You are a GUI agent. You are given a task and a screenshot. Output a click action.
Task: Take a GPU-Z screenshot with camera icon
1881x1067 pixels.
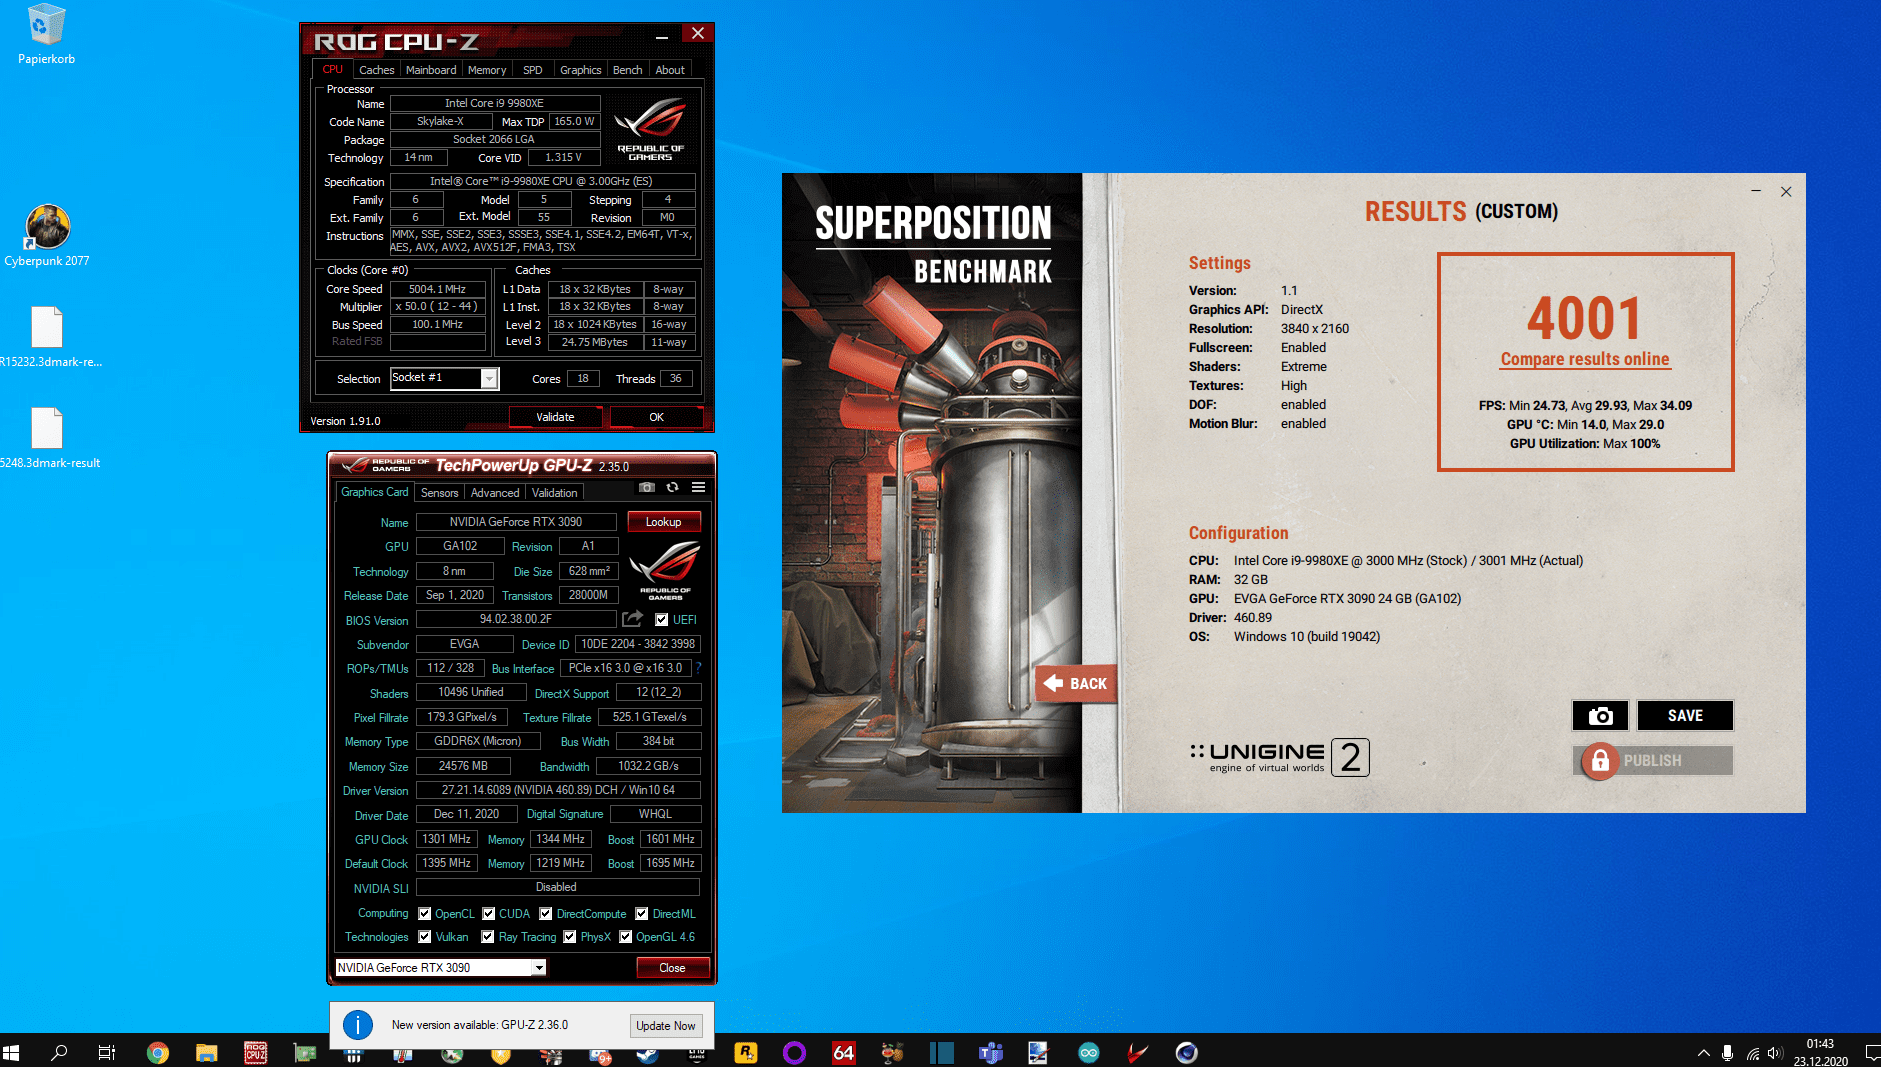point(647,488)
